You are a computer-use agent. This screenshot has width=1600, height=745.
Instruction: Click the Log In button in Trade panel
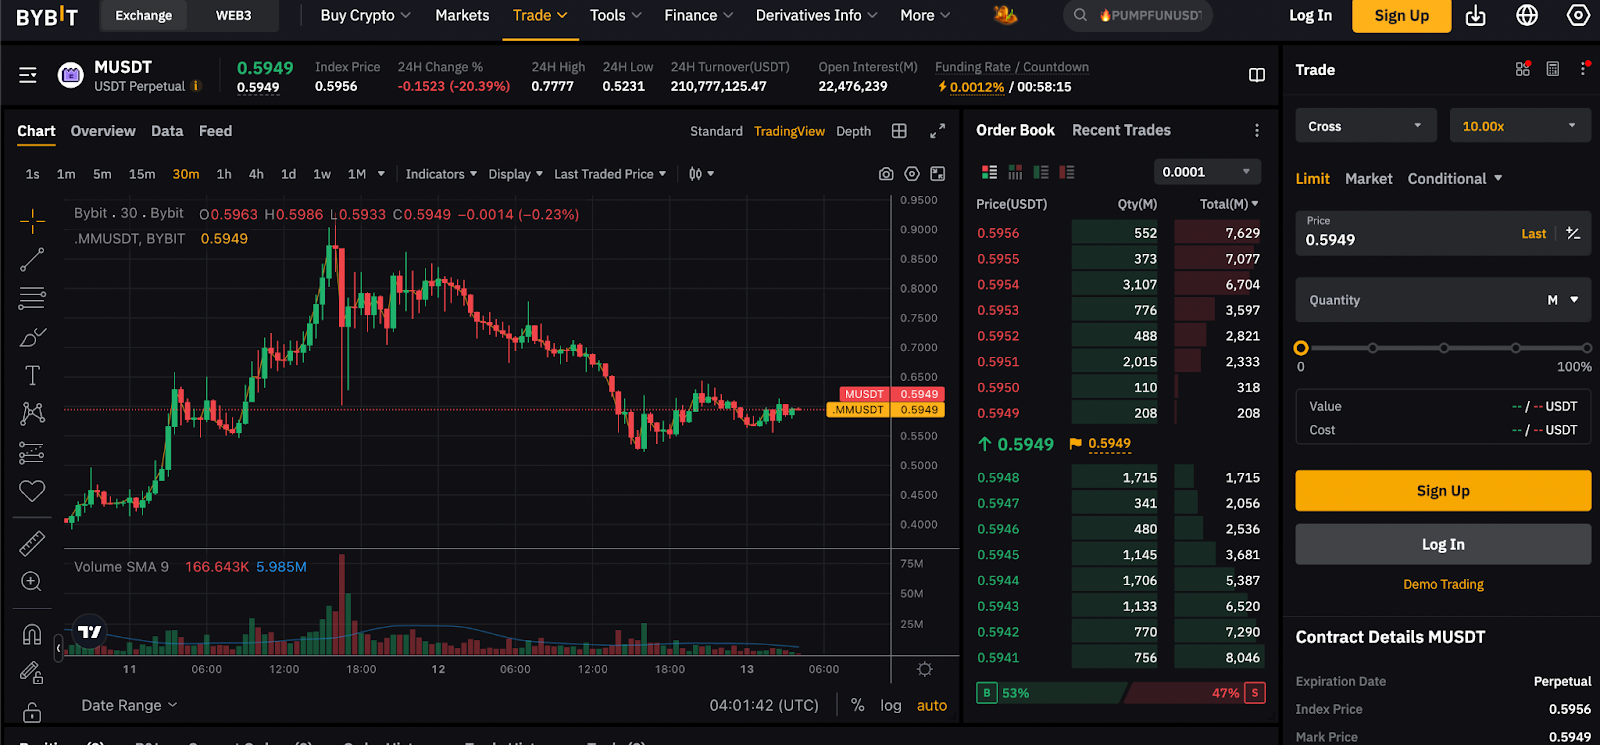pyautogui.click(x=1443, y=544)
